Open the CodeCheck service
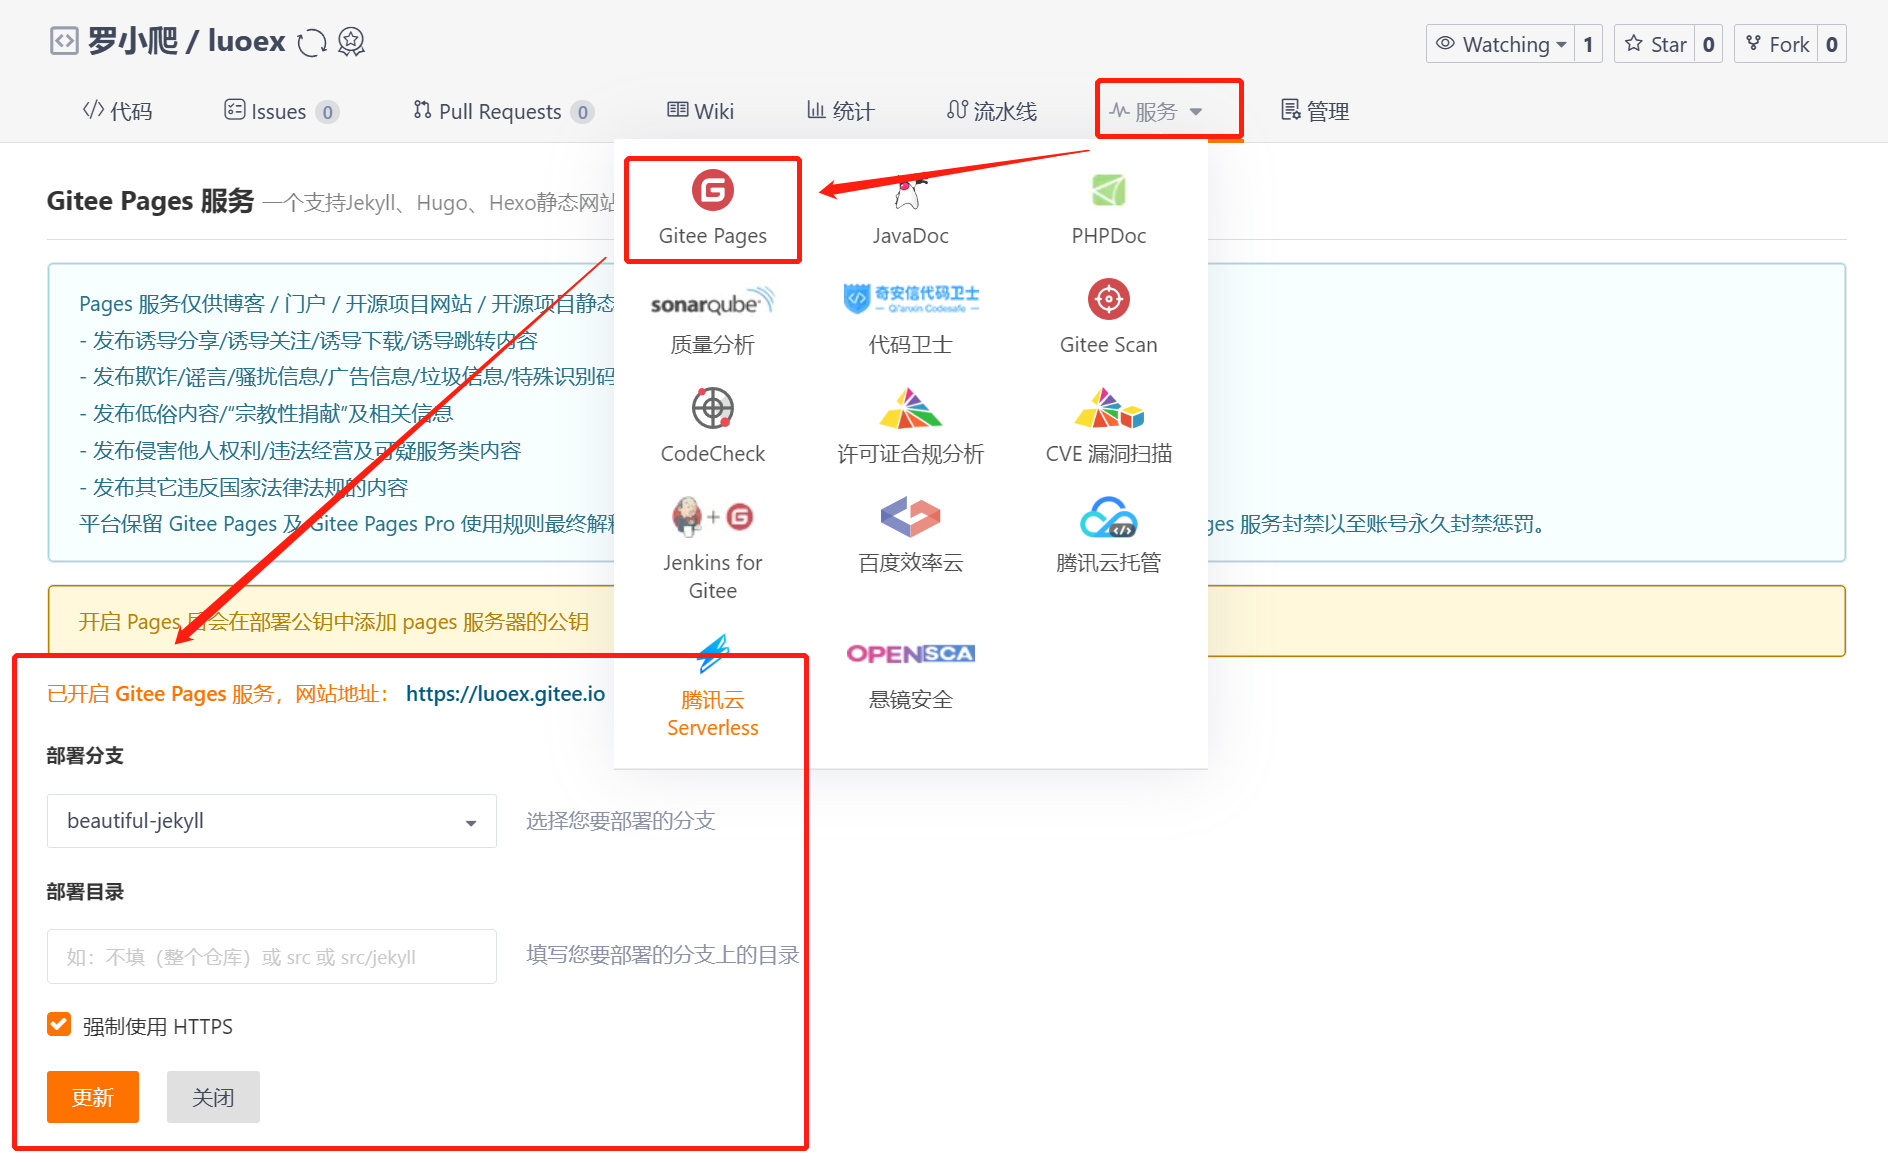 712,427
